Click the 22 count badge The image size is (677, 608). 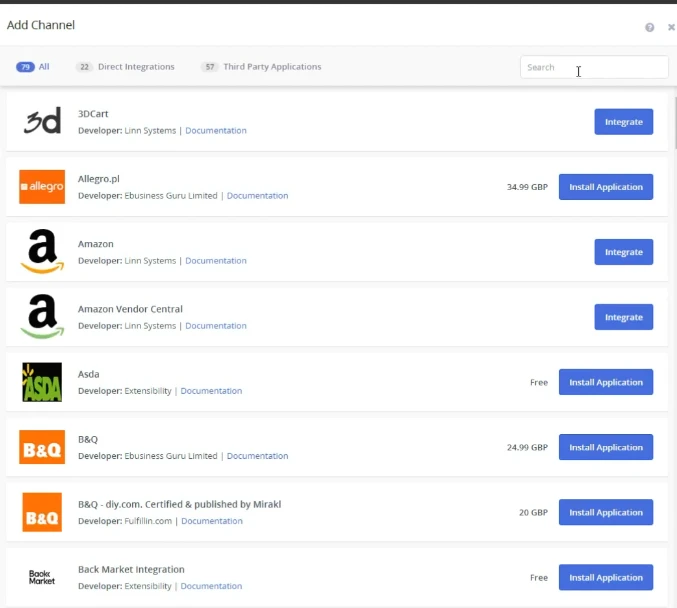[84, 67]
